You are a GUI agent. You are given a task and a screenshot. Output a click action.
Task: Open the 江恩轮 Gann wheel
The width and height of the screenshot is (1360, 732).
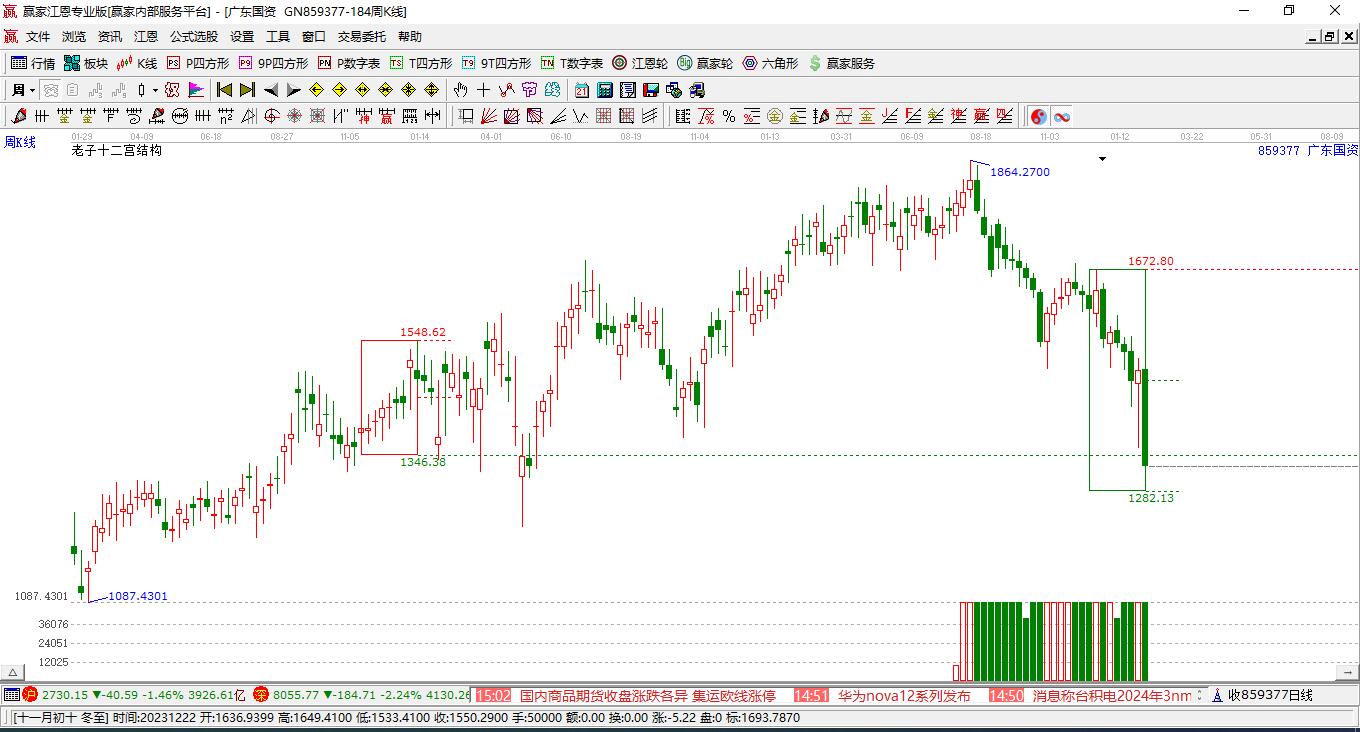point(640,63)
